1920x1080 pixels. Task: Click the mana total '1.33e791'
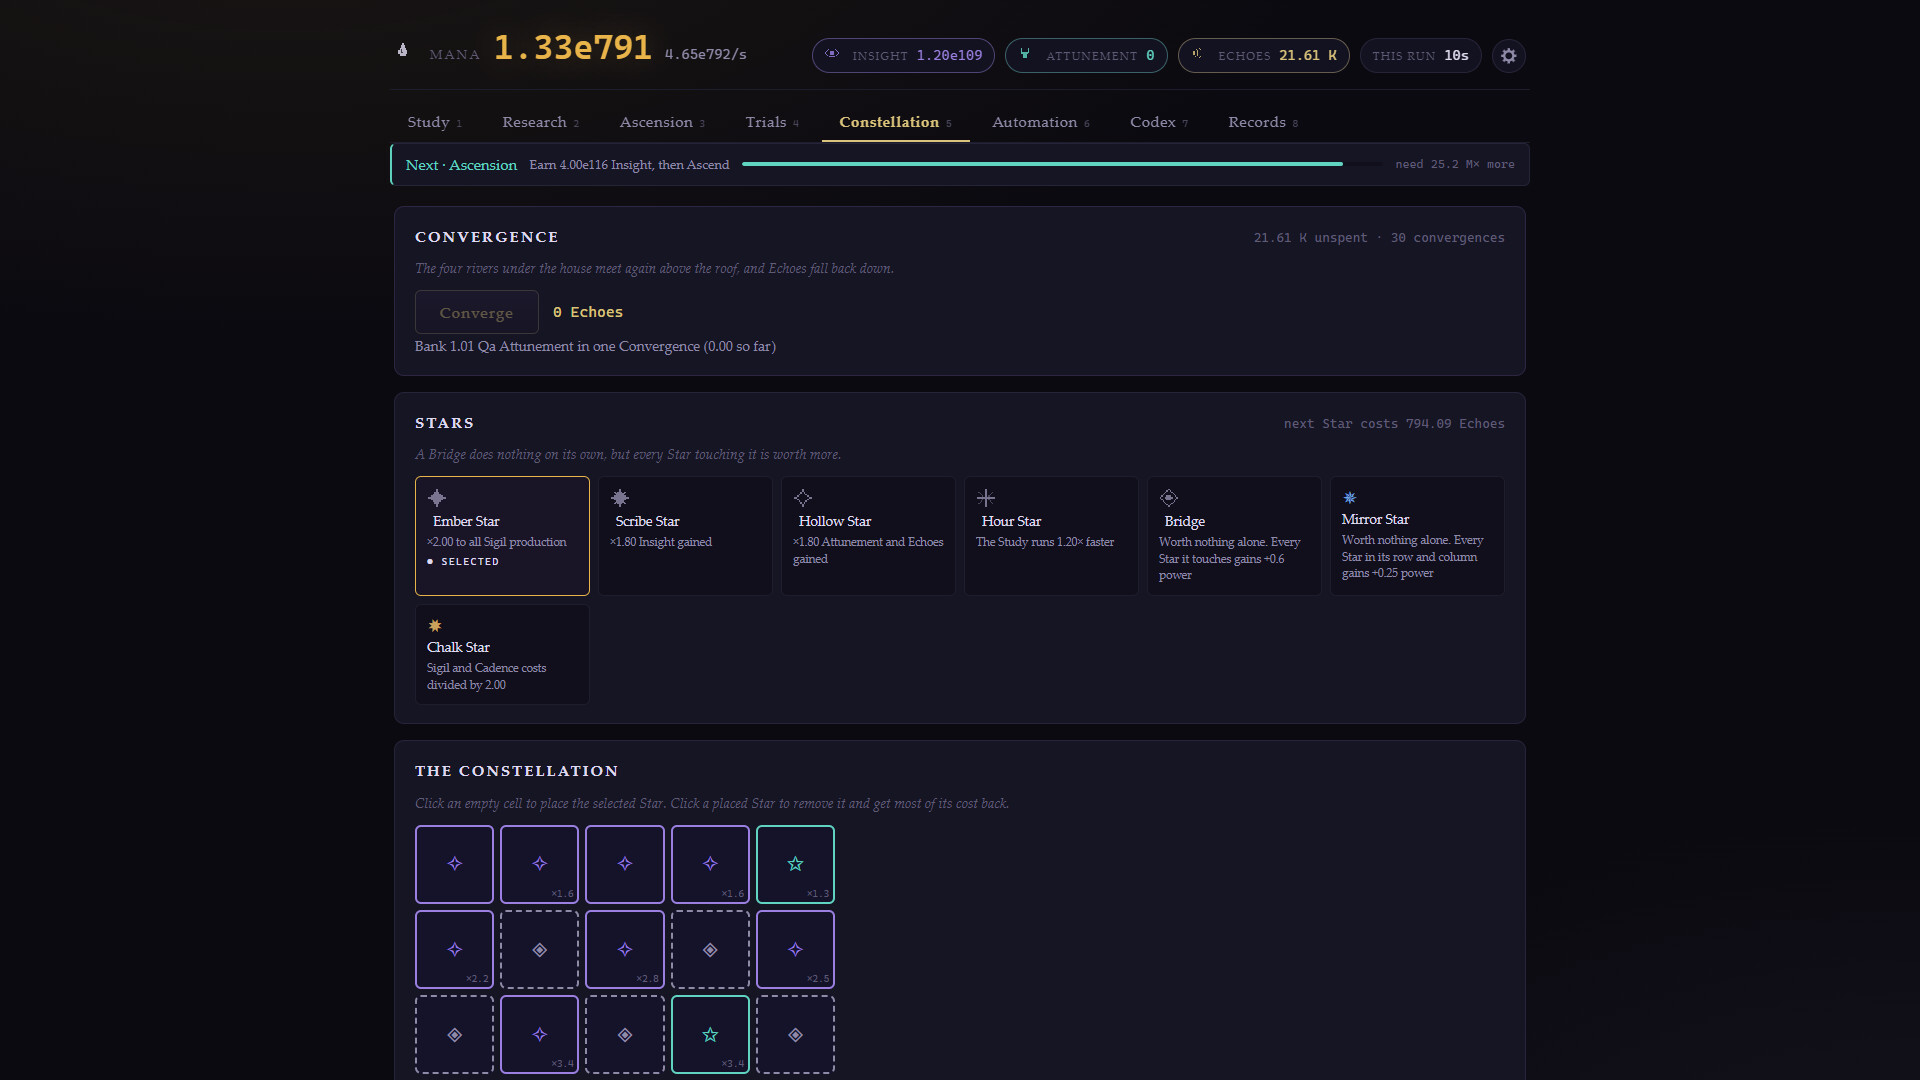pos(572,48)
